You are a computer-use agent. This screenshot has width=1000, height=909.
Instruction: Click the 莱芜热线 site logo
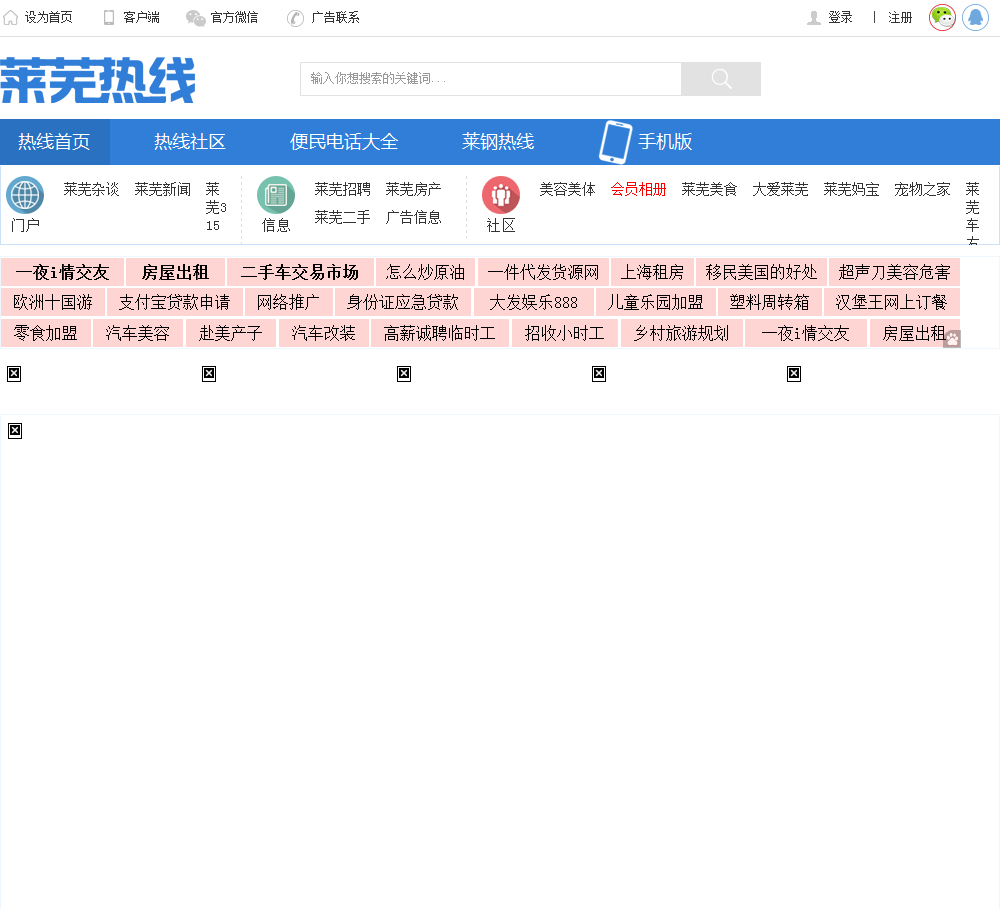(x=98, y=80)
